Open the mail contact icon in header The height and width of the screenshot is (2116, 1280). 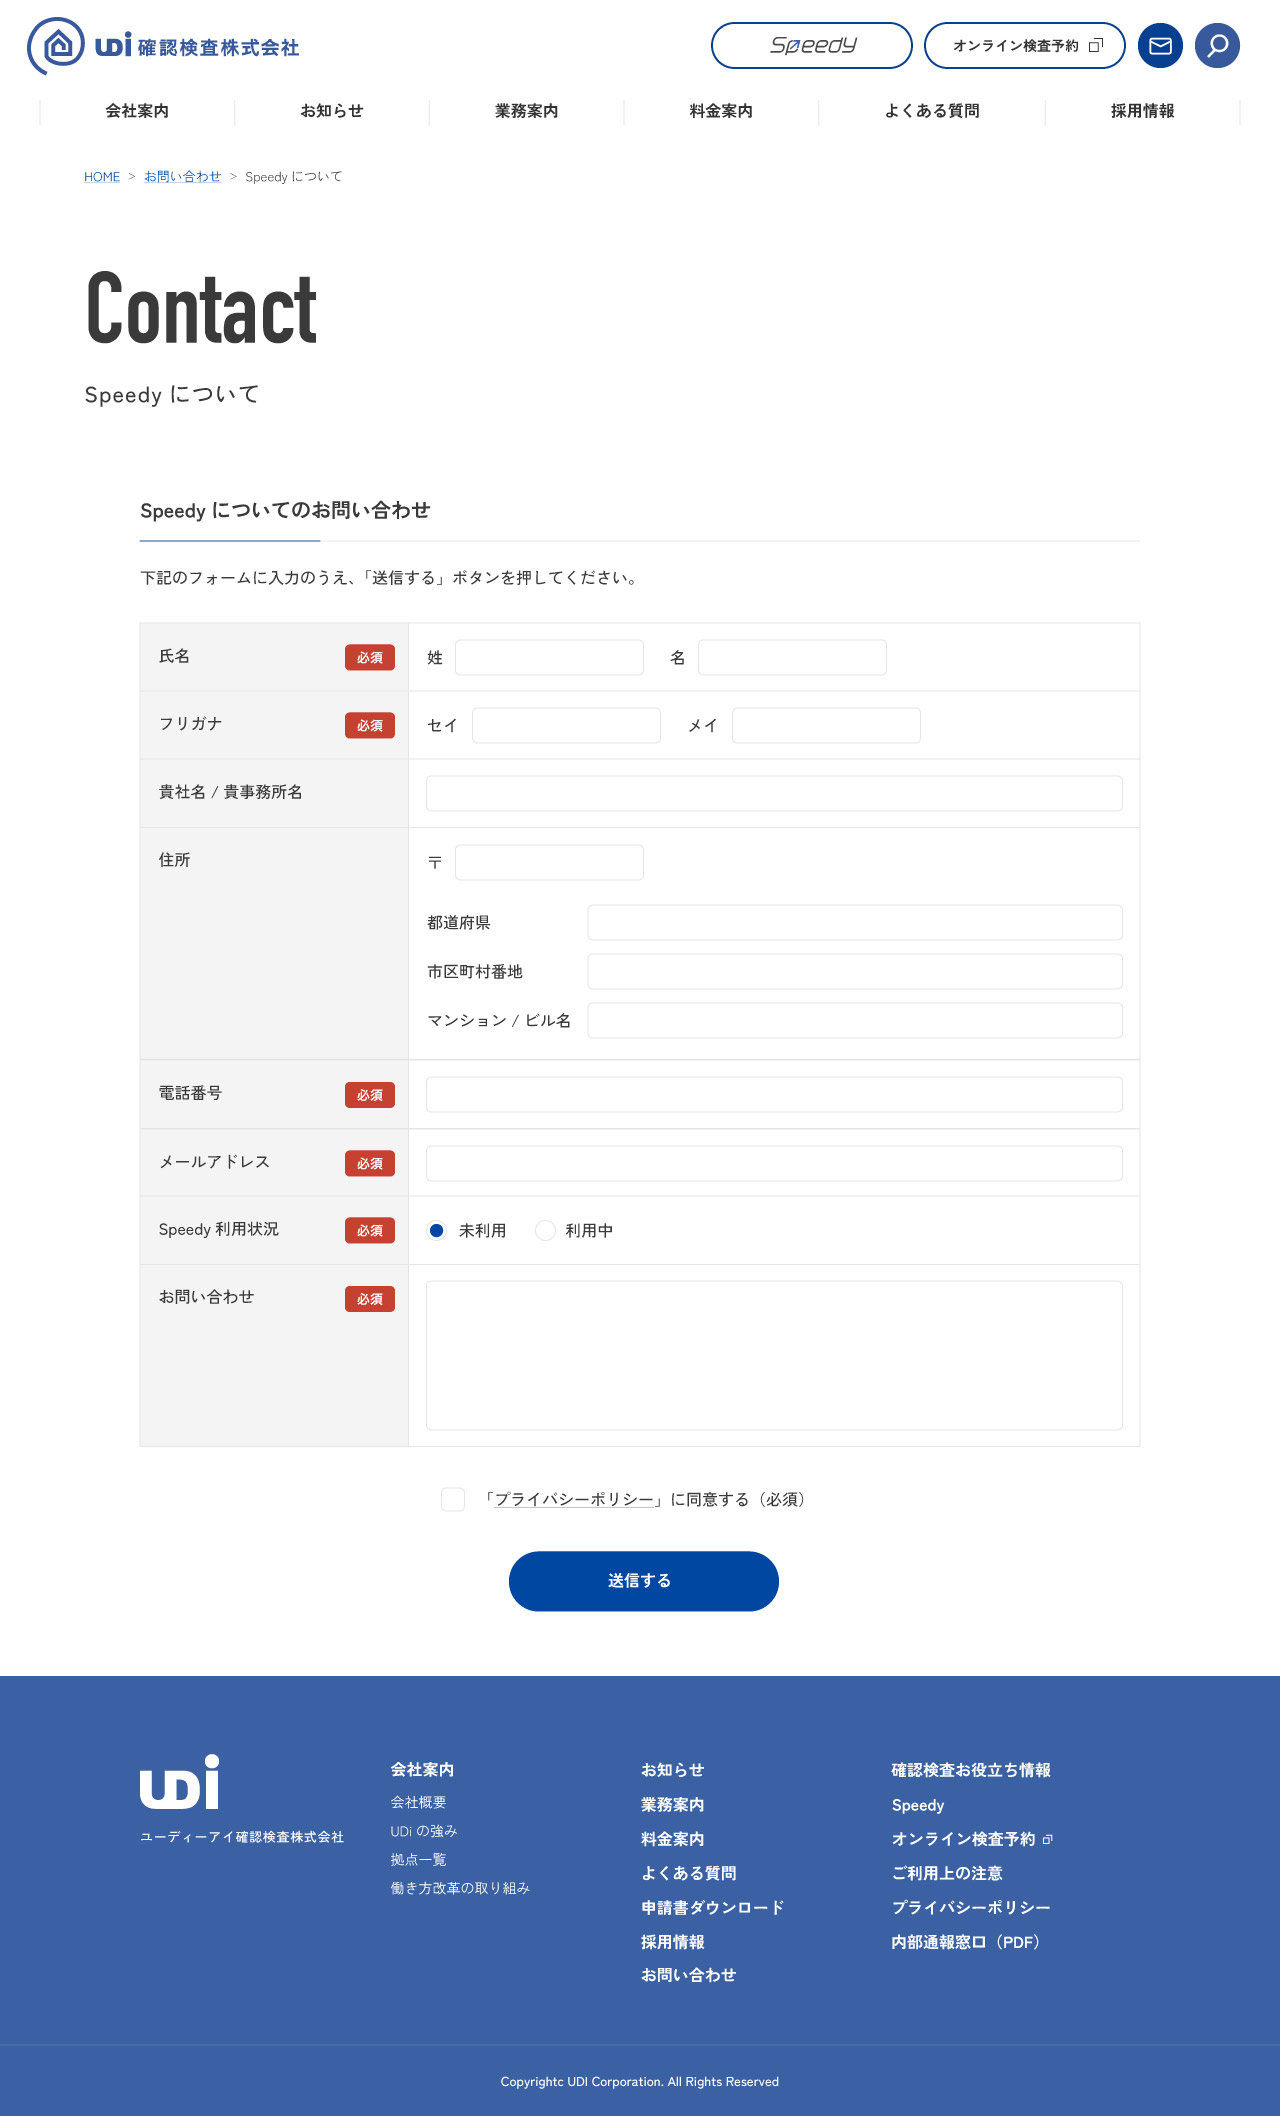tap(1160, 46)
